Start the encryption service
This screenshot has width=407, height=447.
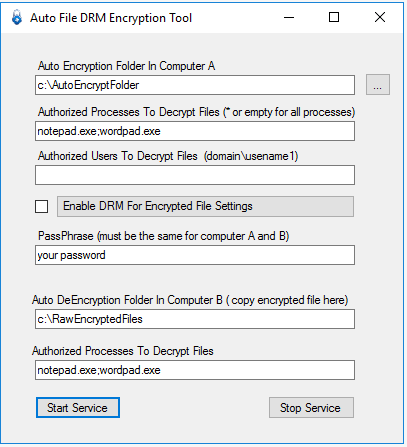[x=78, y=407]
